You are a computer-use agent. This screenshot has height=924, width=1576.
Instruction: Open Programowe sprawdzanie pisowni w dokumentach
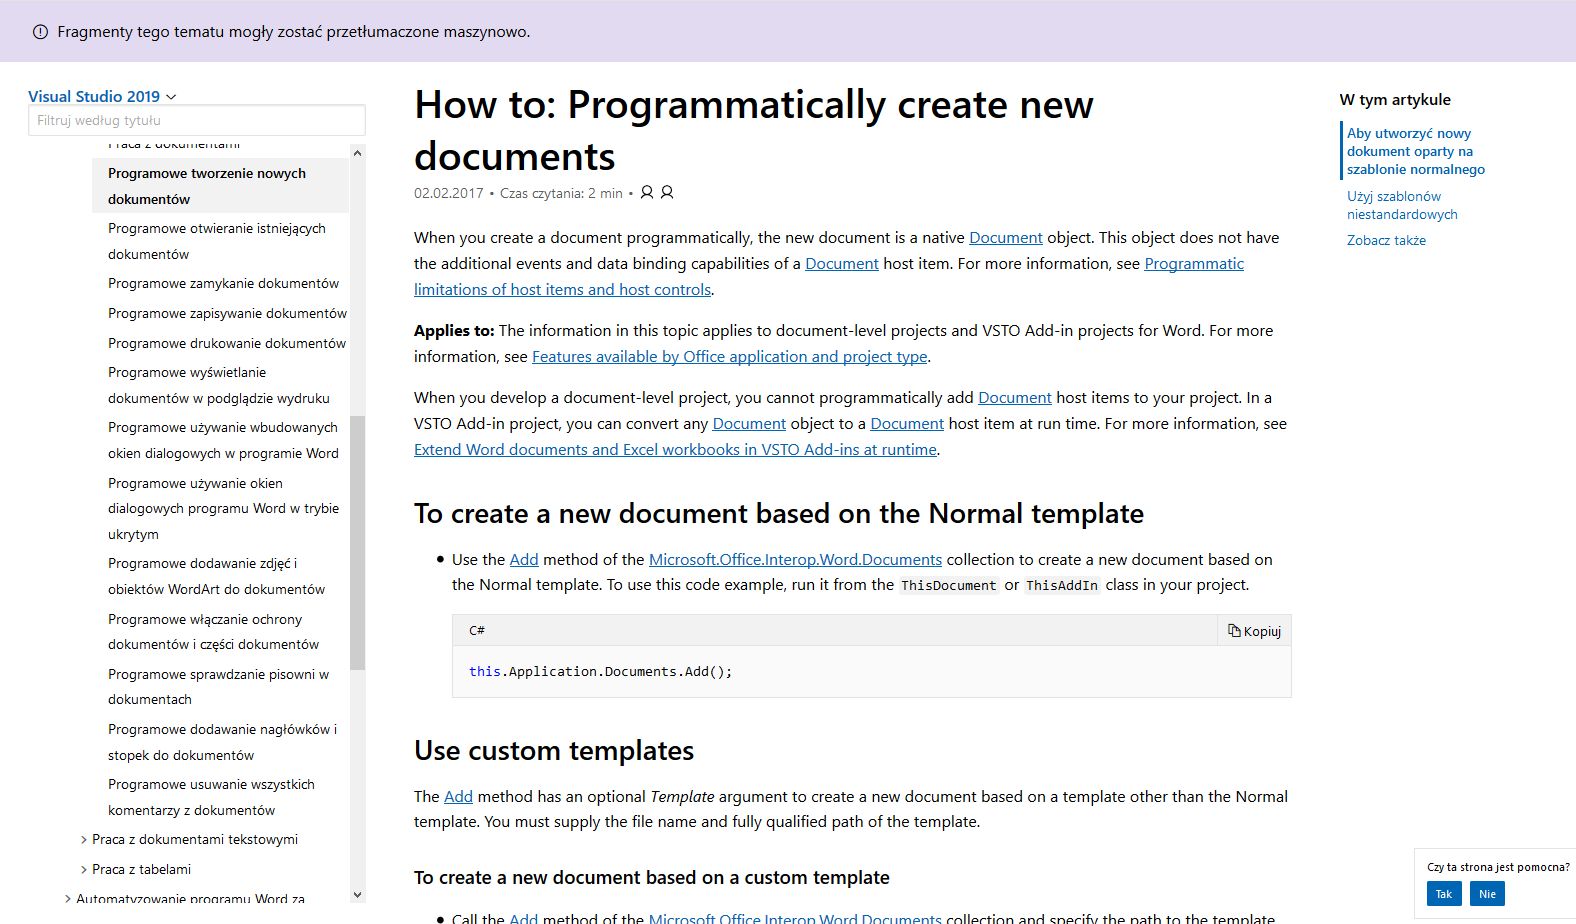[x=218, y=687]
